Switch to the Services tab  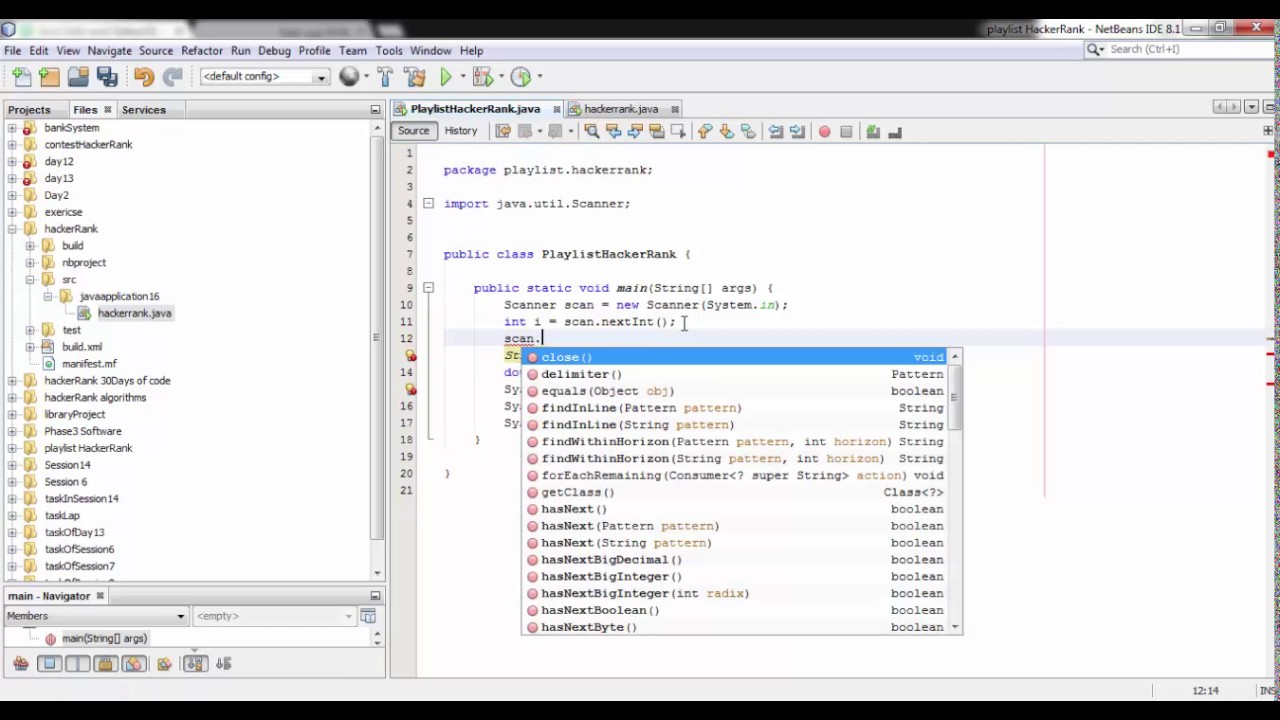point(144,110)
